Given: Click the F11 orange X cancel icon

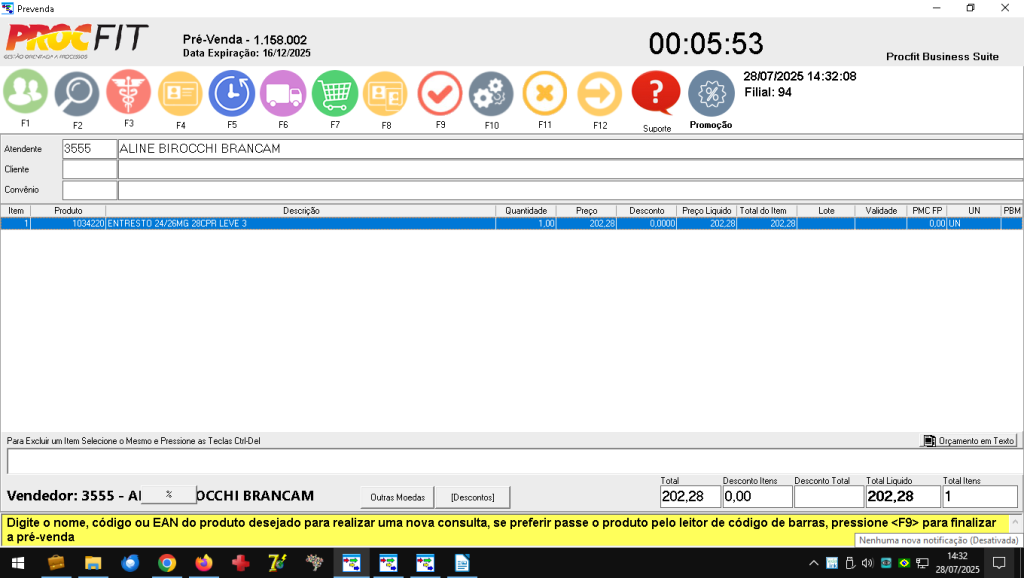Looking at the screenshot, I should click(545, 94).
